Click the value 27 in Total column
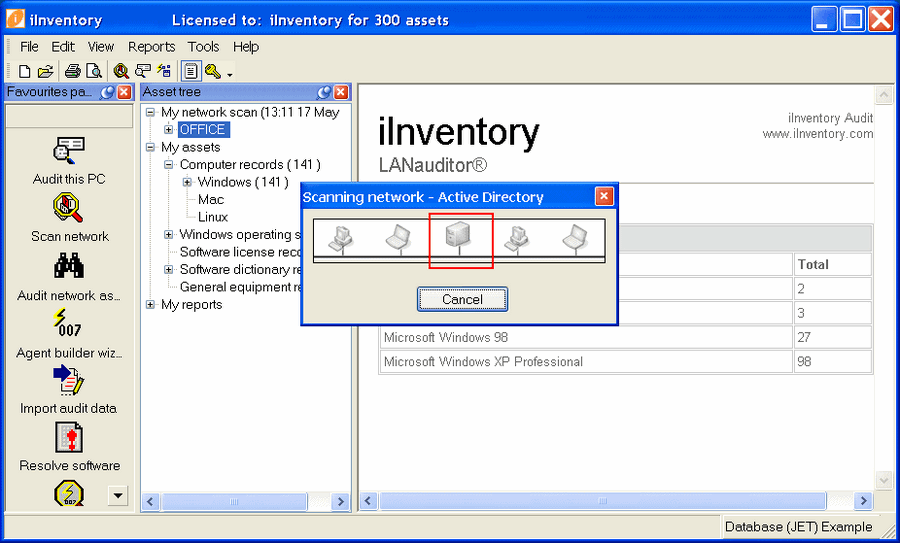Image resolution: width=900 pixels, height=543 pixels. tap(804, 338)
